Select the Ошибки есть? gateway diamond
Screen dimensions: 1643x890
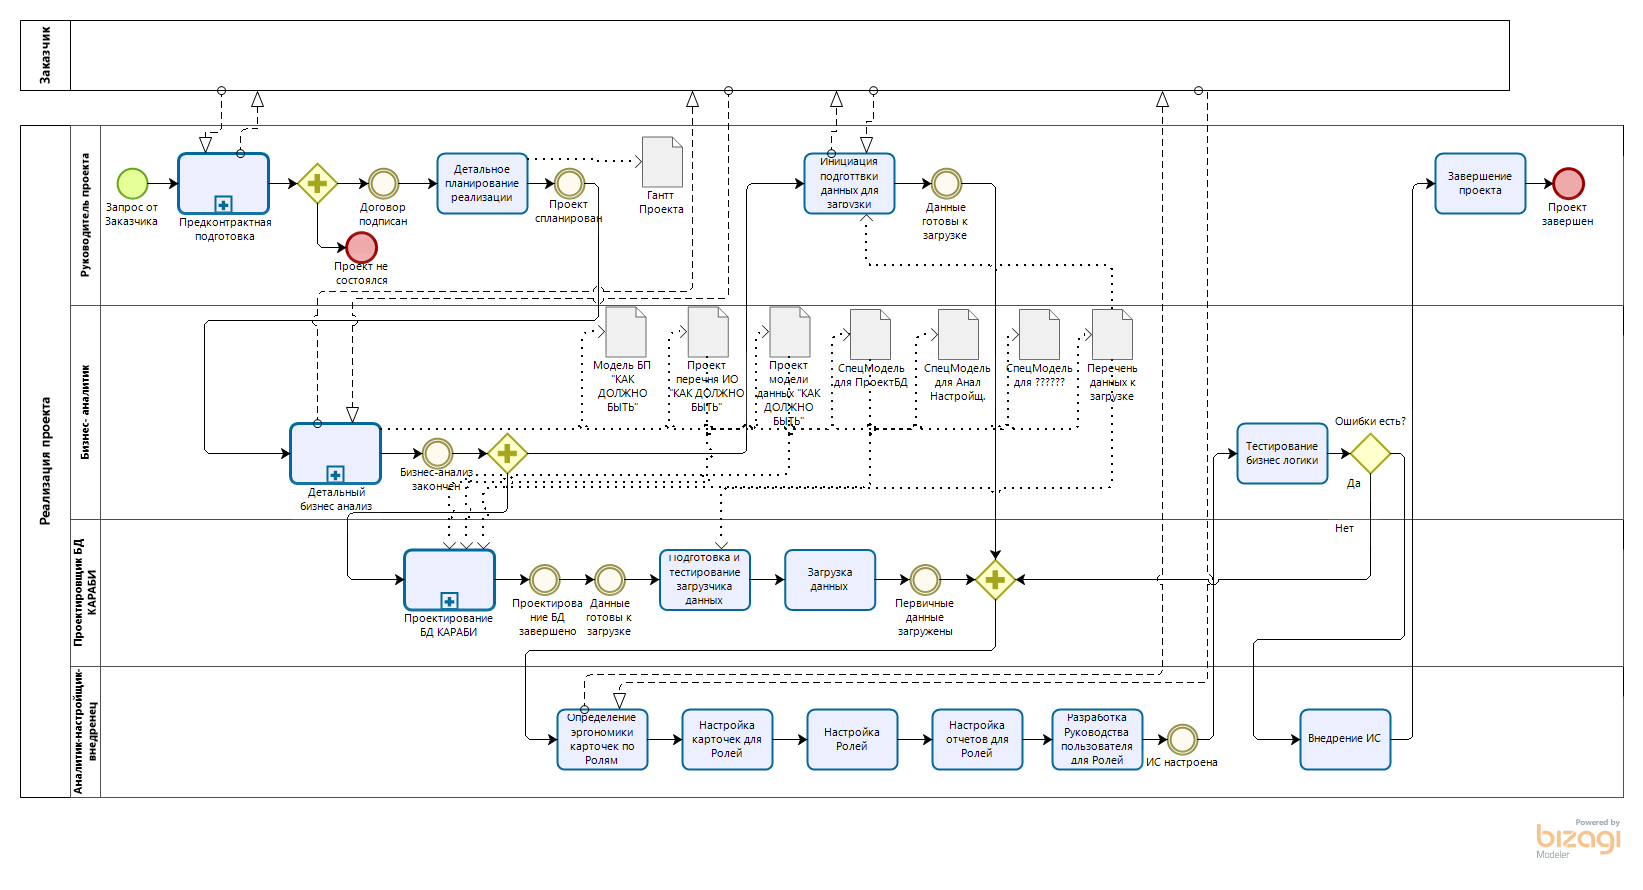pyautogui.click(x=1370, y=453)
